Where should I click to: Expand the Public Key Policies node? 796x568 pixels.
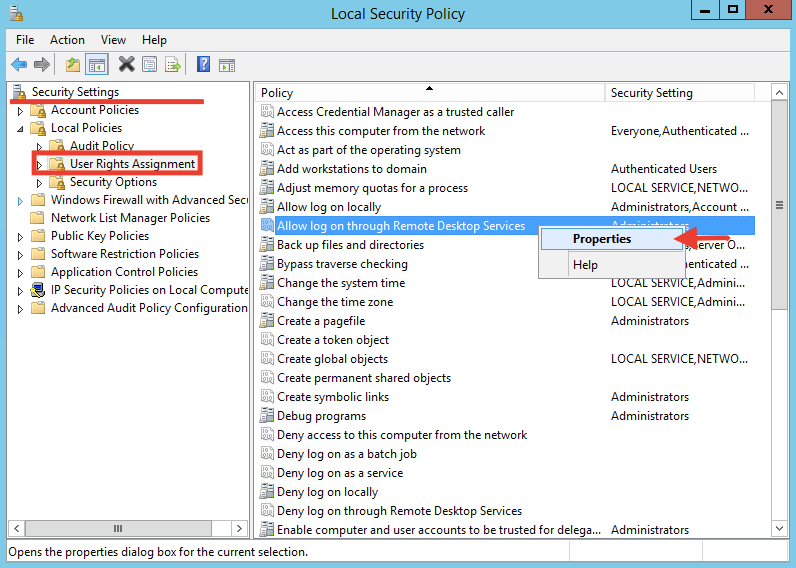(x=20, y=237)
